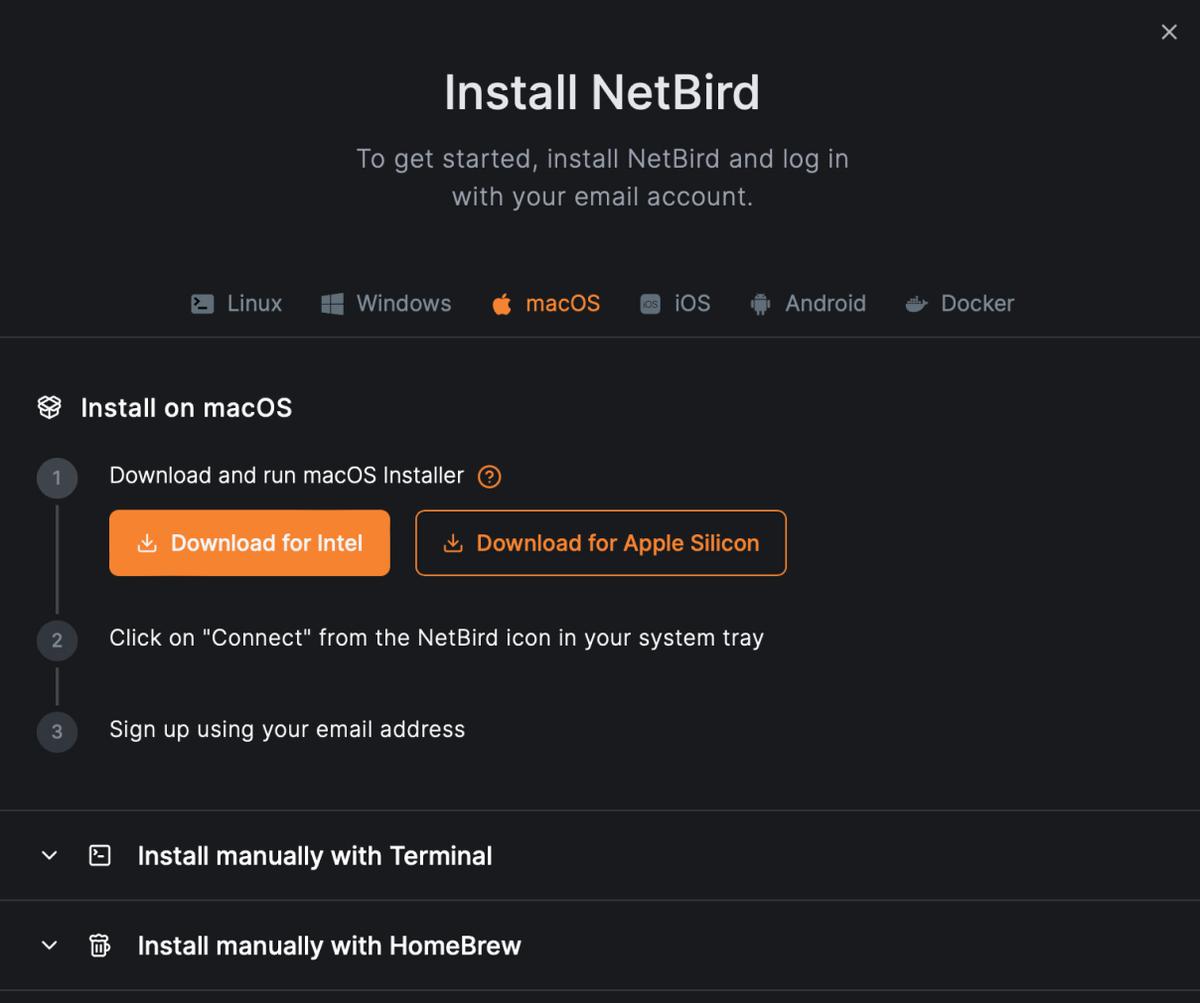Viewport: 1200px width, 1003px height.
Task: Select step 2 circle indicator
Action: [x=57, y=640]
